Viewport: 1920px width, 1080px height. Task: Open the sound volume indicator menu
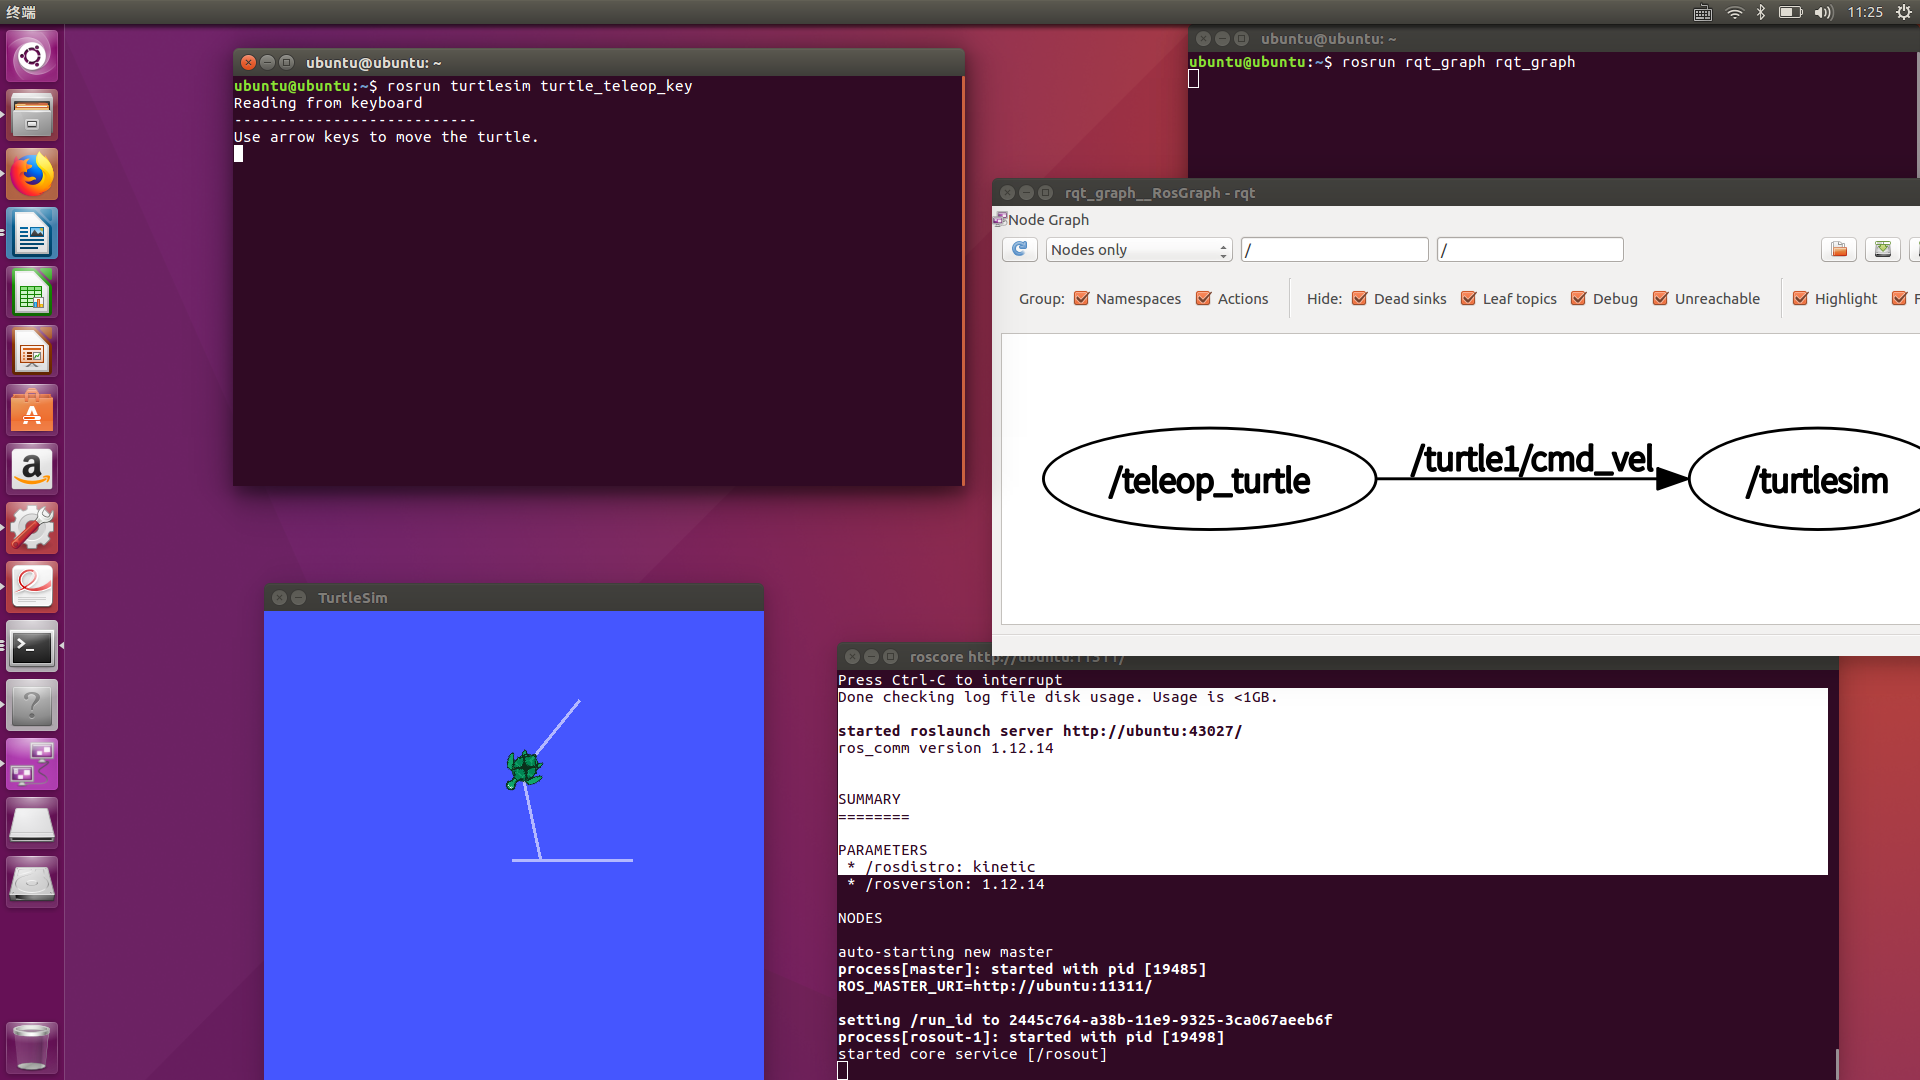point(1823,12)
